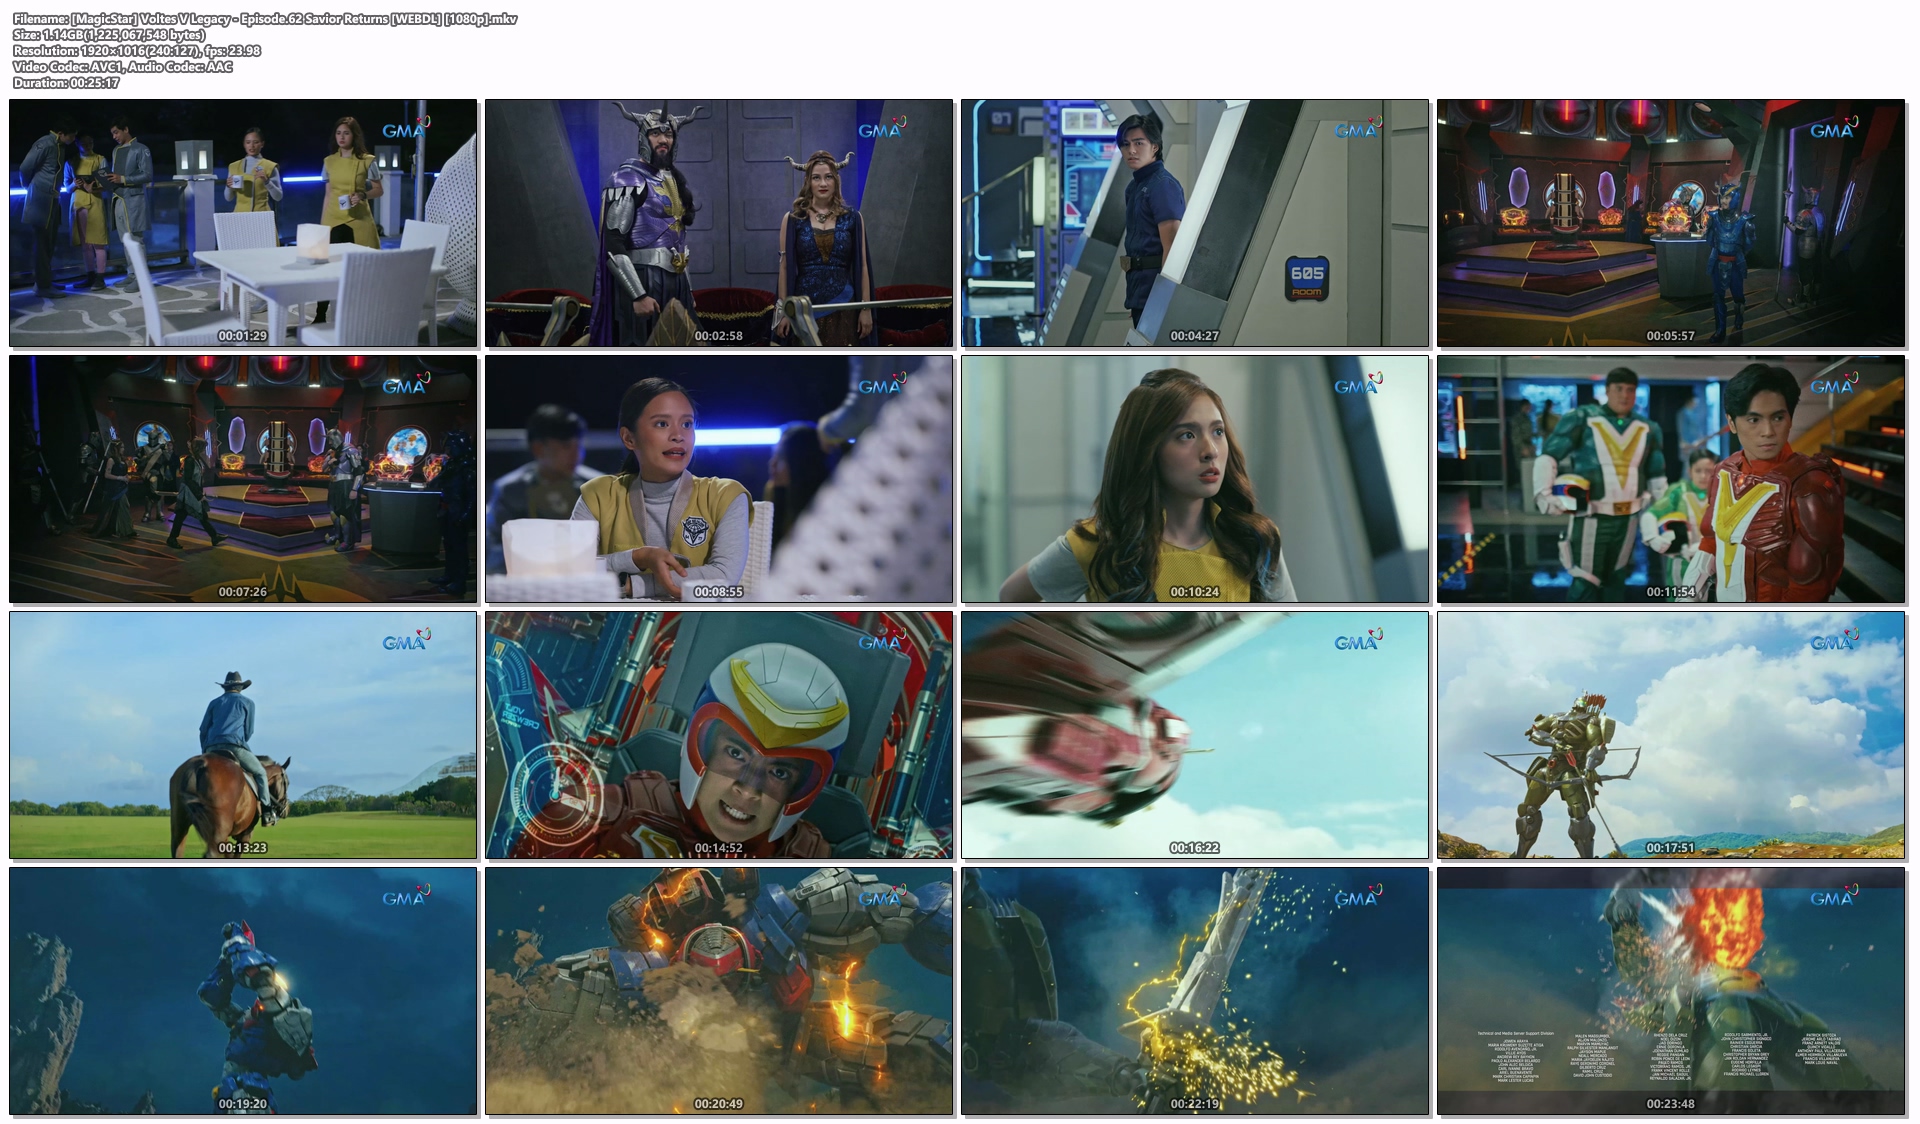
Task: Select the green and red suits thumbnail 00:11:54
Action: [x=1671, y=479]
